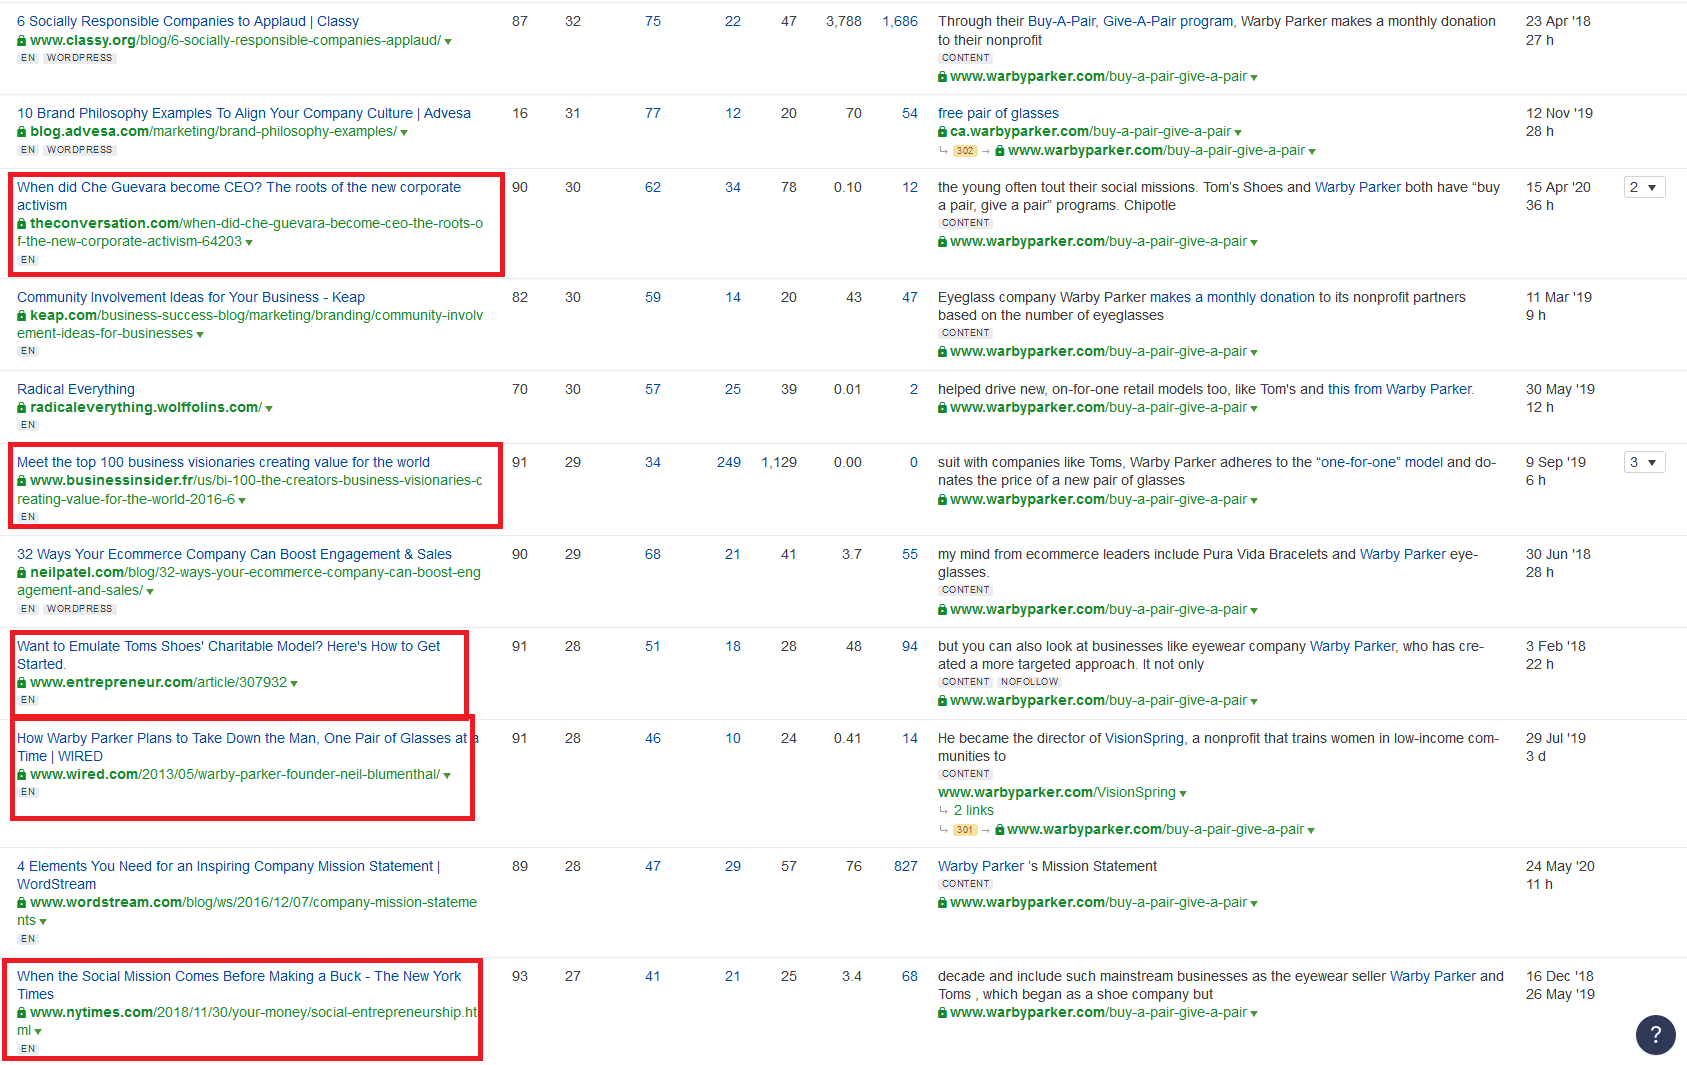This screenshot has height=1065, width=1687.
Task: Open '10 Brand Philosophy Examples' Advesa link
Action: pos(244,113)
